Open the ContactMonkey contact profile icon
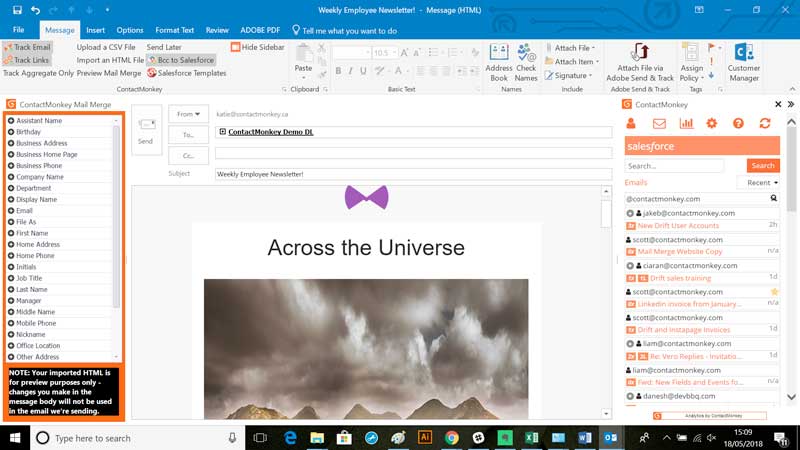 pyautogui.click(x=631, y=123)
